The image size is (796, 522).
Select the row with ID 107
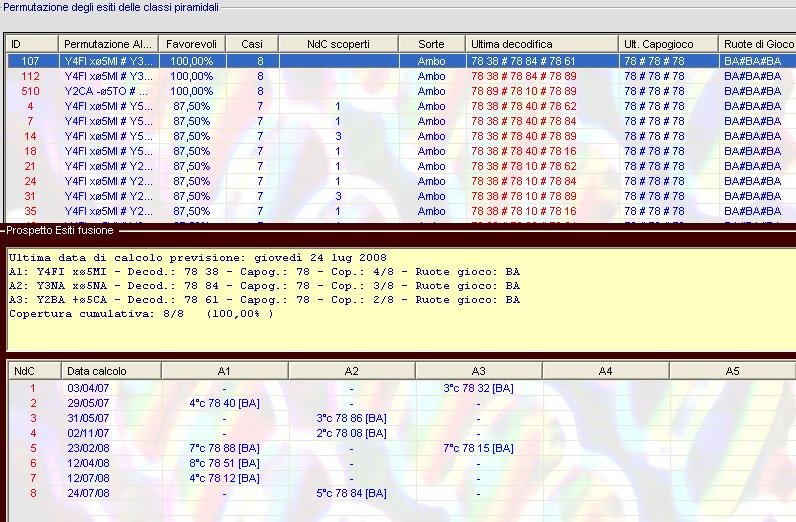coord(401,61)
